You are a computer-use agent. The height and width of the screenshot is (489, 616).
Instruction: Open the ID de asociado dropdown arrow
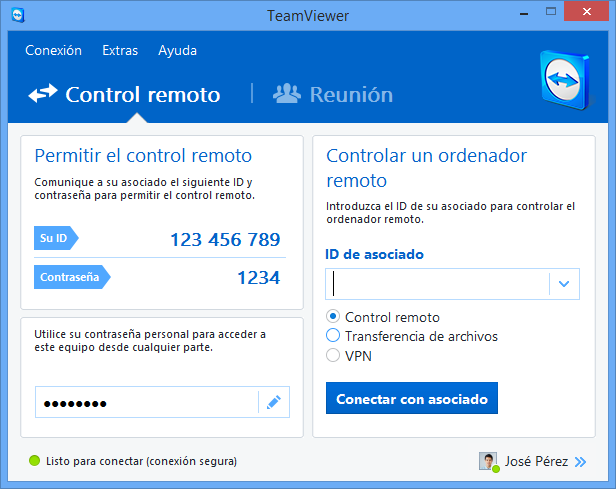click(564, 284)
